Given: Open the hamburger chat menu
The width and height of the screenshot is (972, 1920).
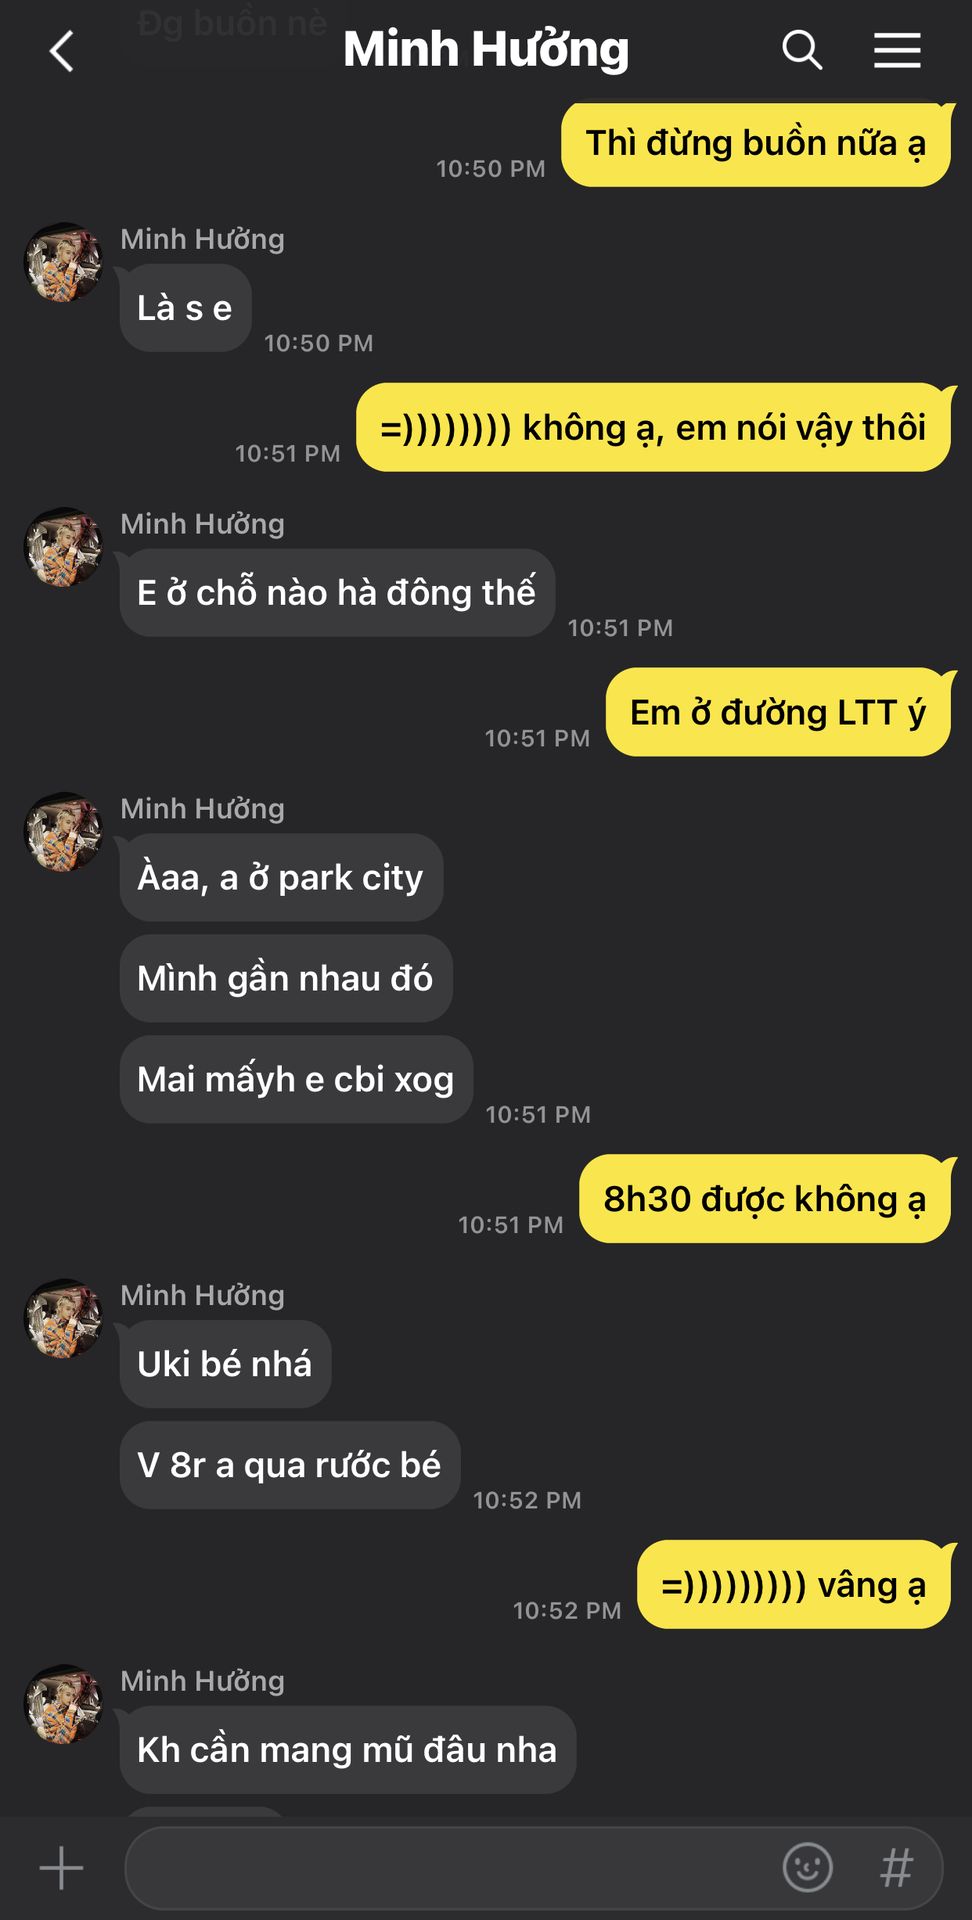Looking at the screenshot, I should pyautogui.click(x=897, y=50).
